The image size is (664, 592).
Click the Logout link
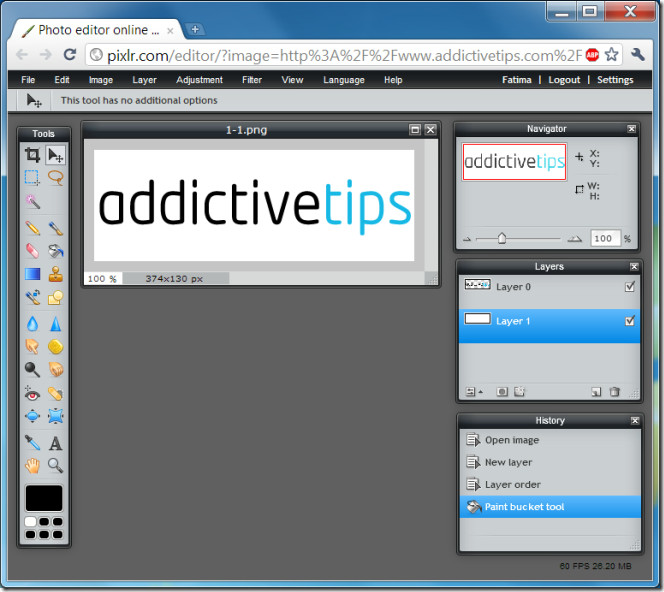pyautogui.click(x=564, y=80)
